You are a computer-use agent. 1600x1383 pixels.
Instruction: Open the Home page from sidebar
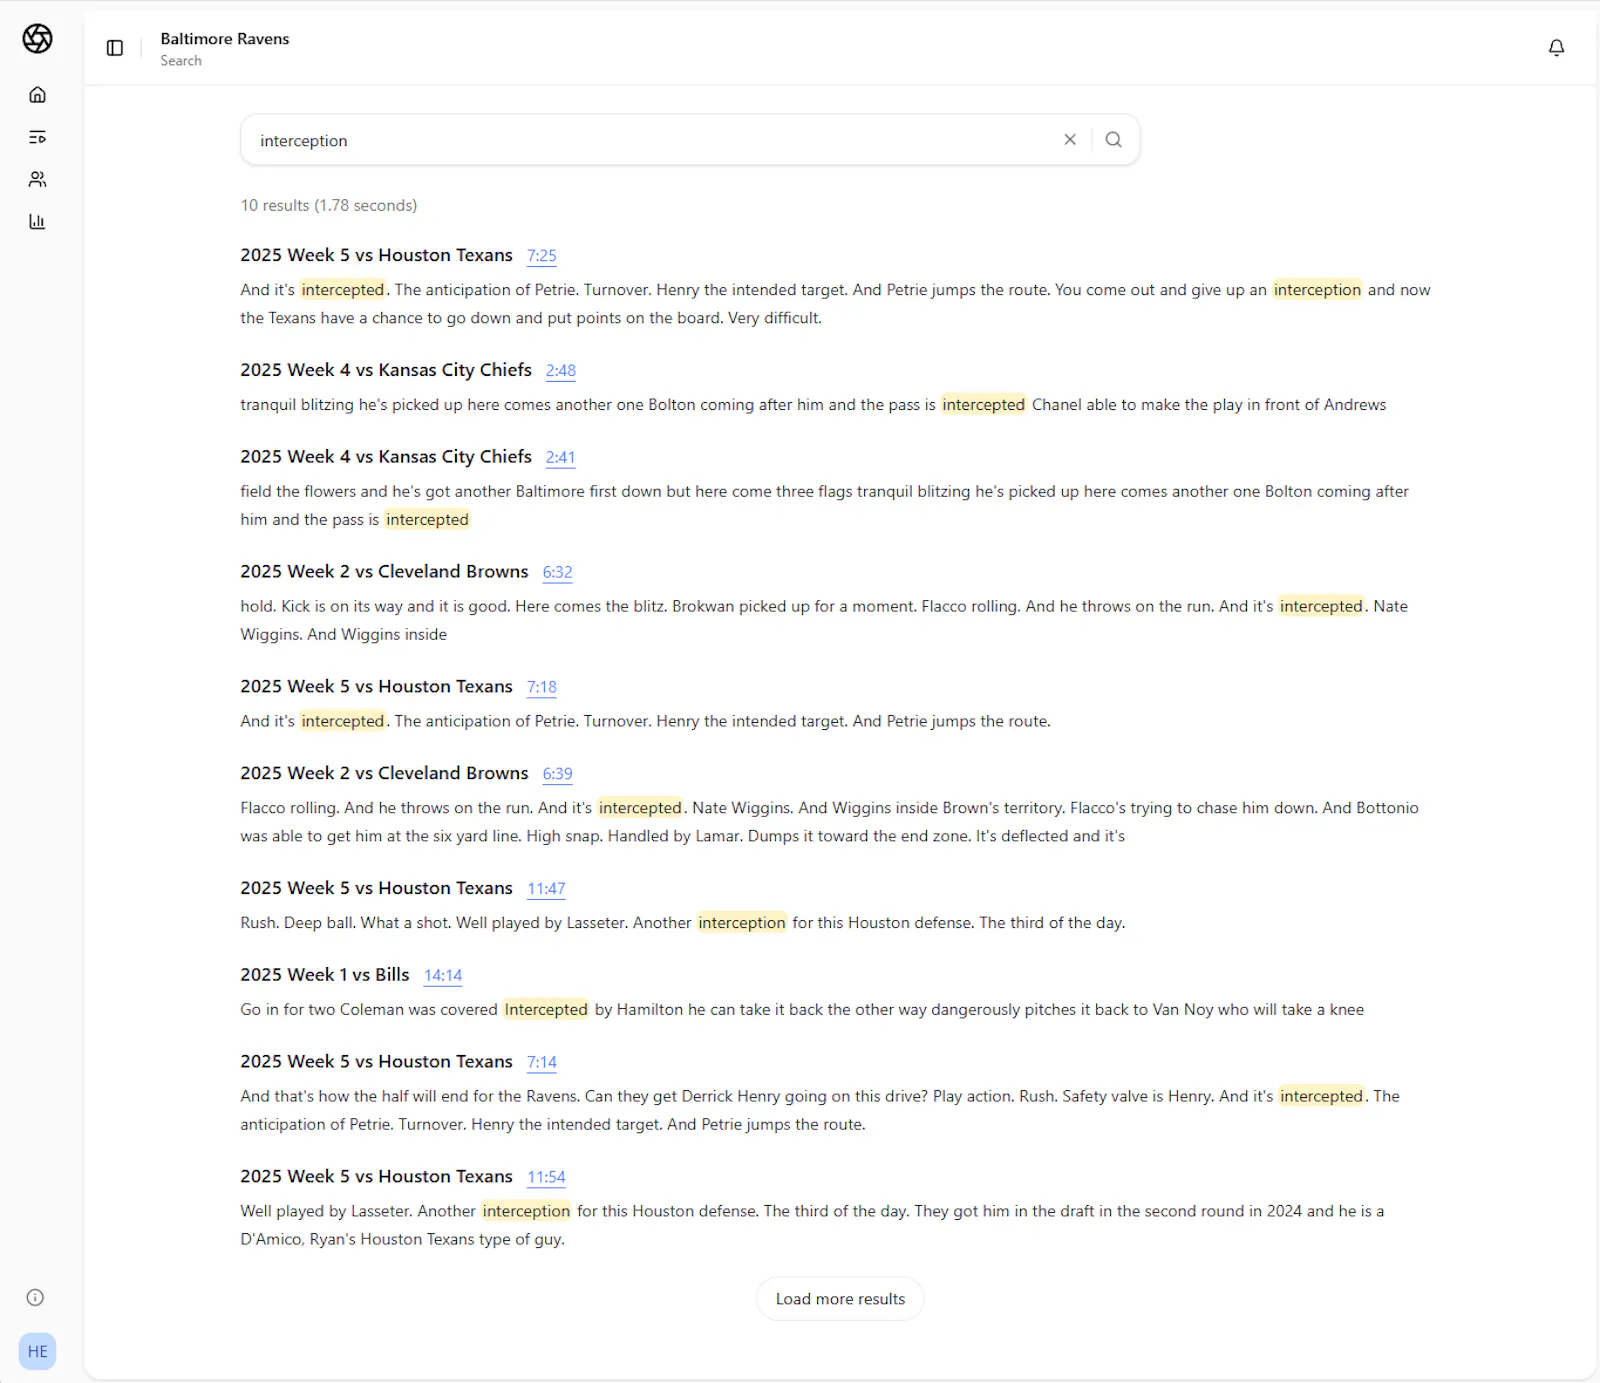click(37, 95)
